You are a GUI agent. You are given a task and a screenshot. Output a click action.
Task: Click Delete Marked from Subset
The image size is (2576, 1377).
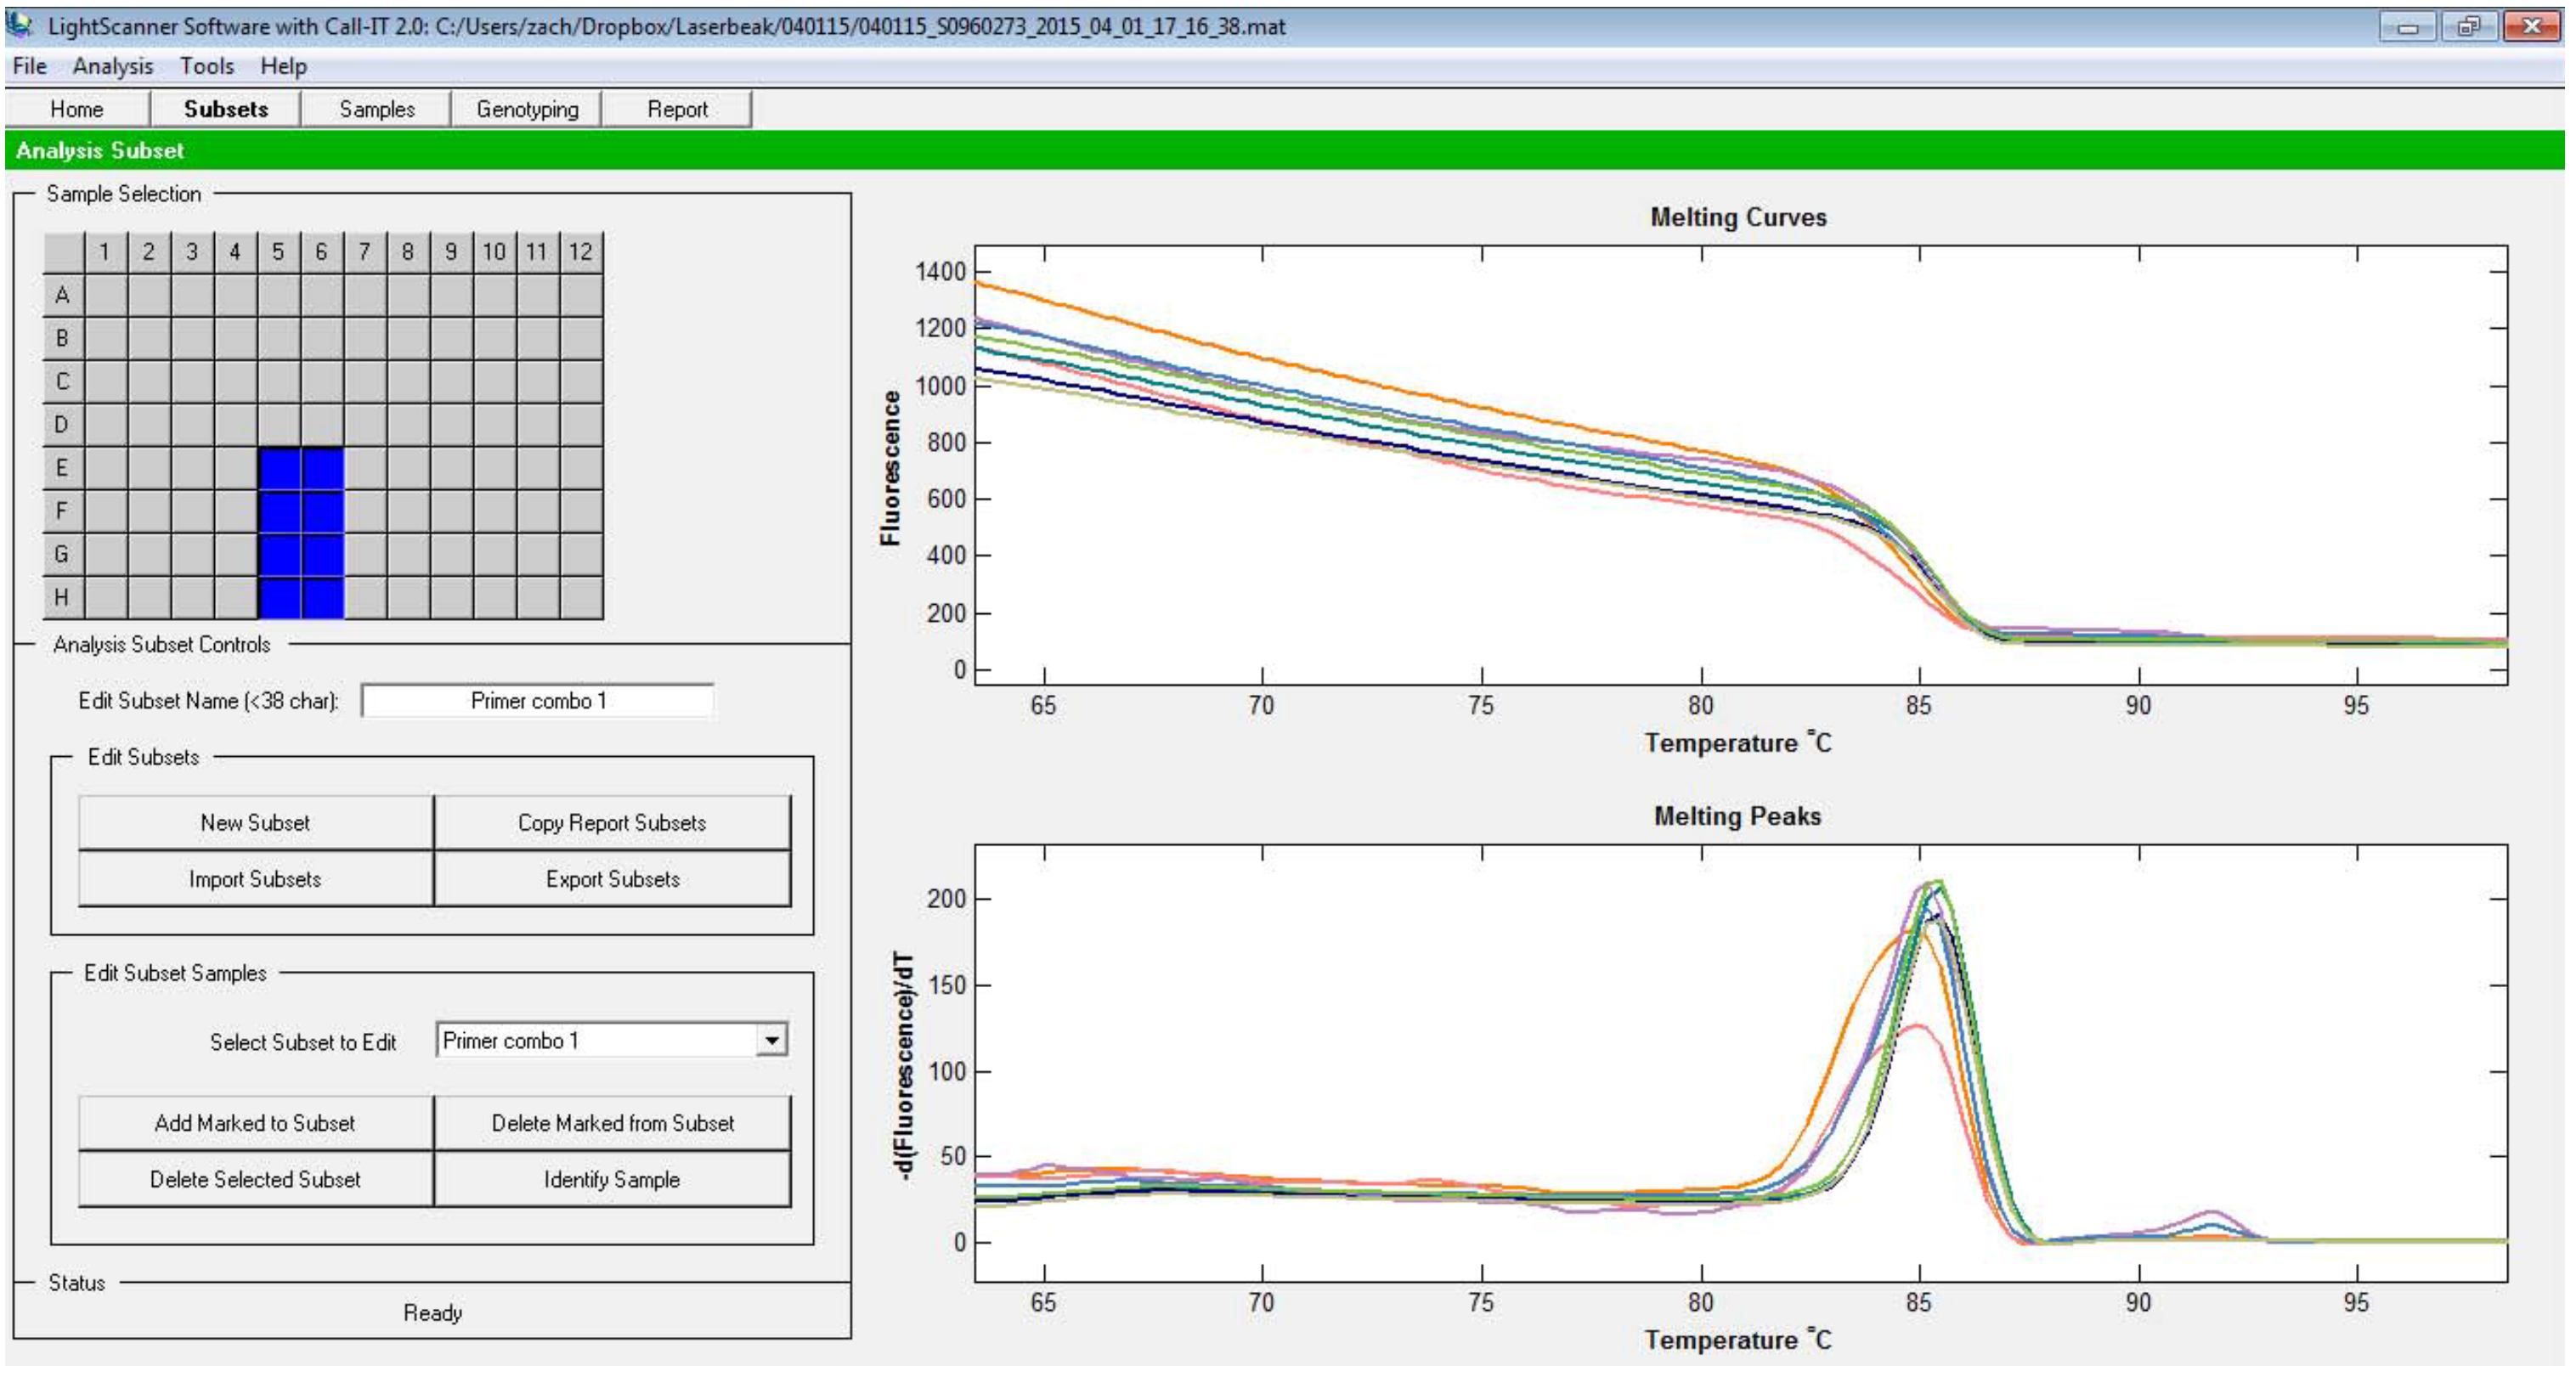(612, 1123)
